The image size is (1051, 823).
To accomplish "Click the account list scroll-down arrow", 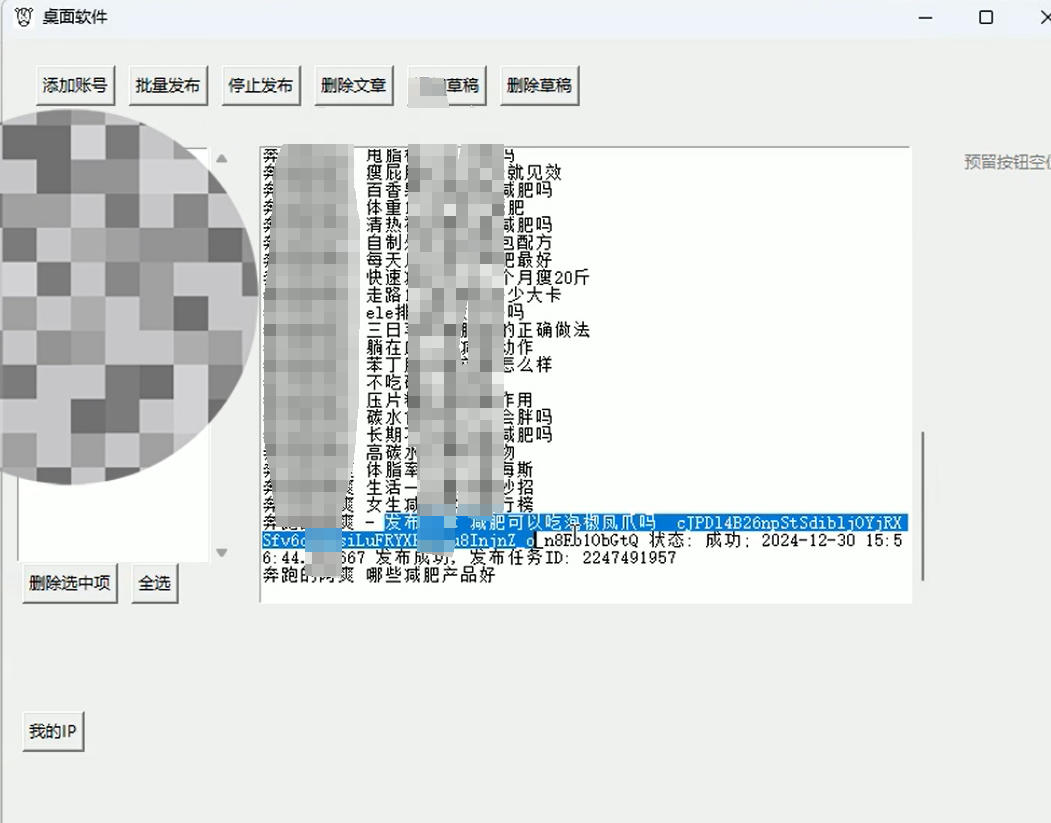I will pyautogui.click(x=222, y=553).
